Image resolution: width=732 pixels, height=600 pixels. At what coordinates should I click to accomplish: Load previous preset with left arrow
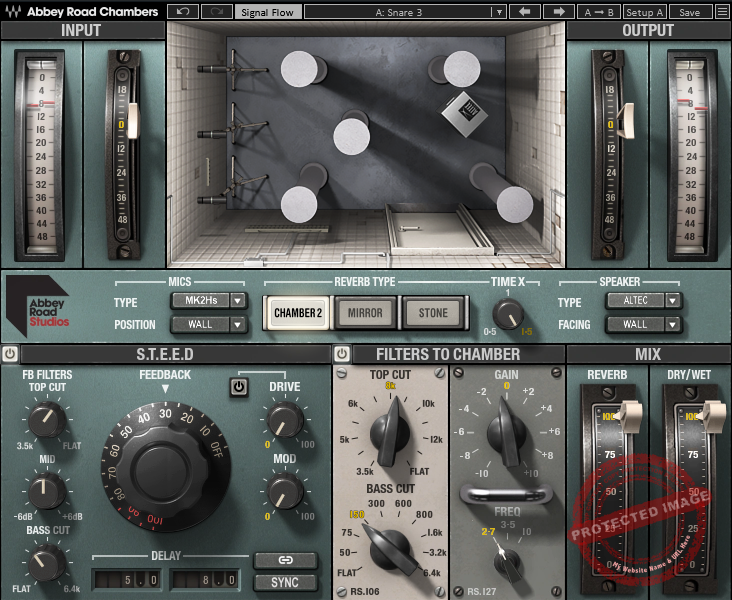click(525, 12)
